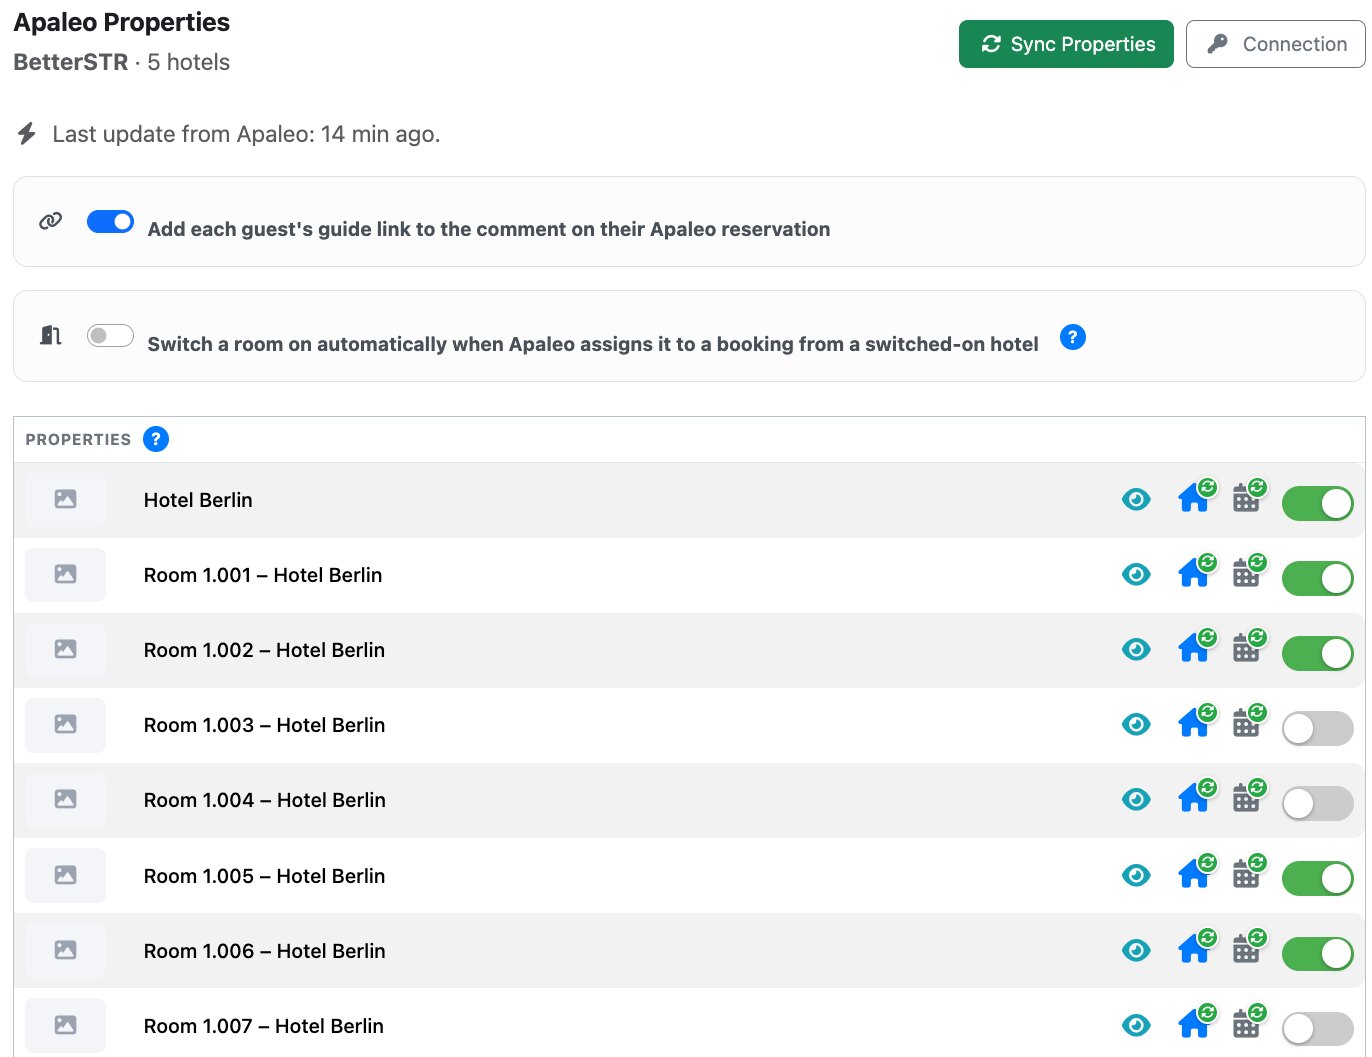The width and height of the screenshot is (1372, 1057).
Task: Sync Room 1.002 bookings calendar icon
Action: [1249, 646]
